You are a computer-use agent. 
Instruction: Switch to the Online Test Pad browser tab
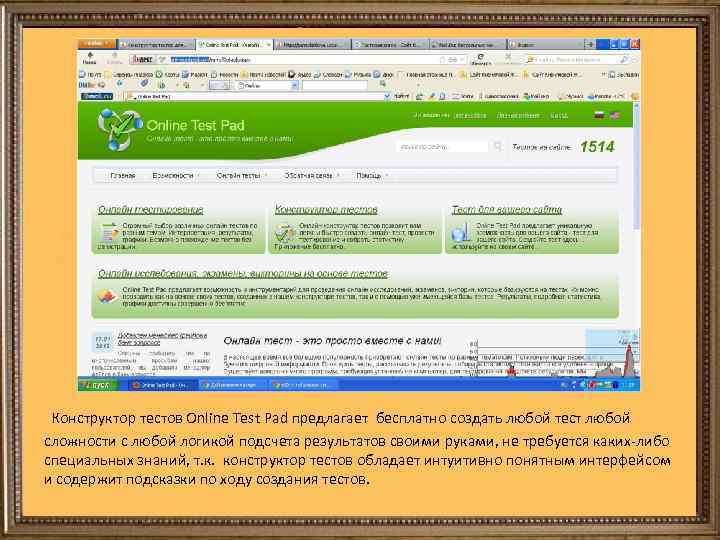coord(235,45)
